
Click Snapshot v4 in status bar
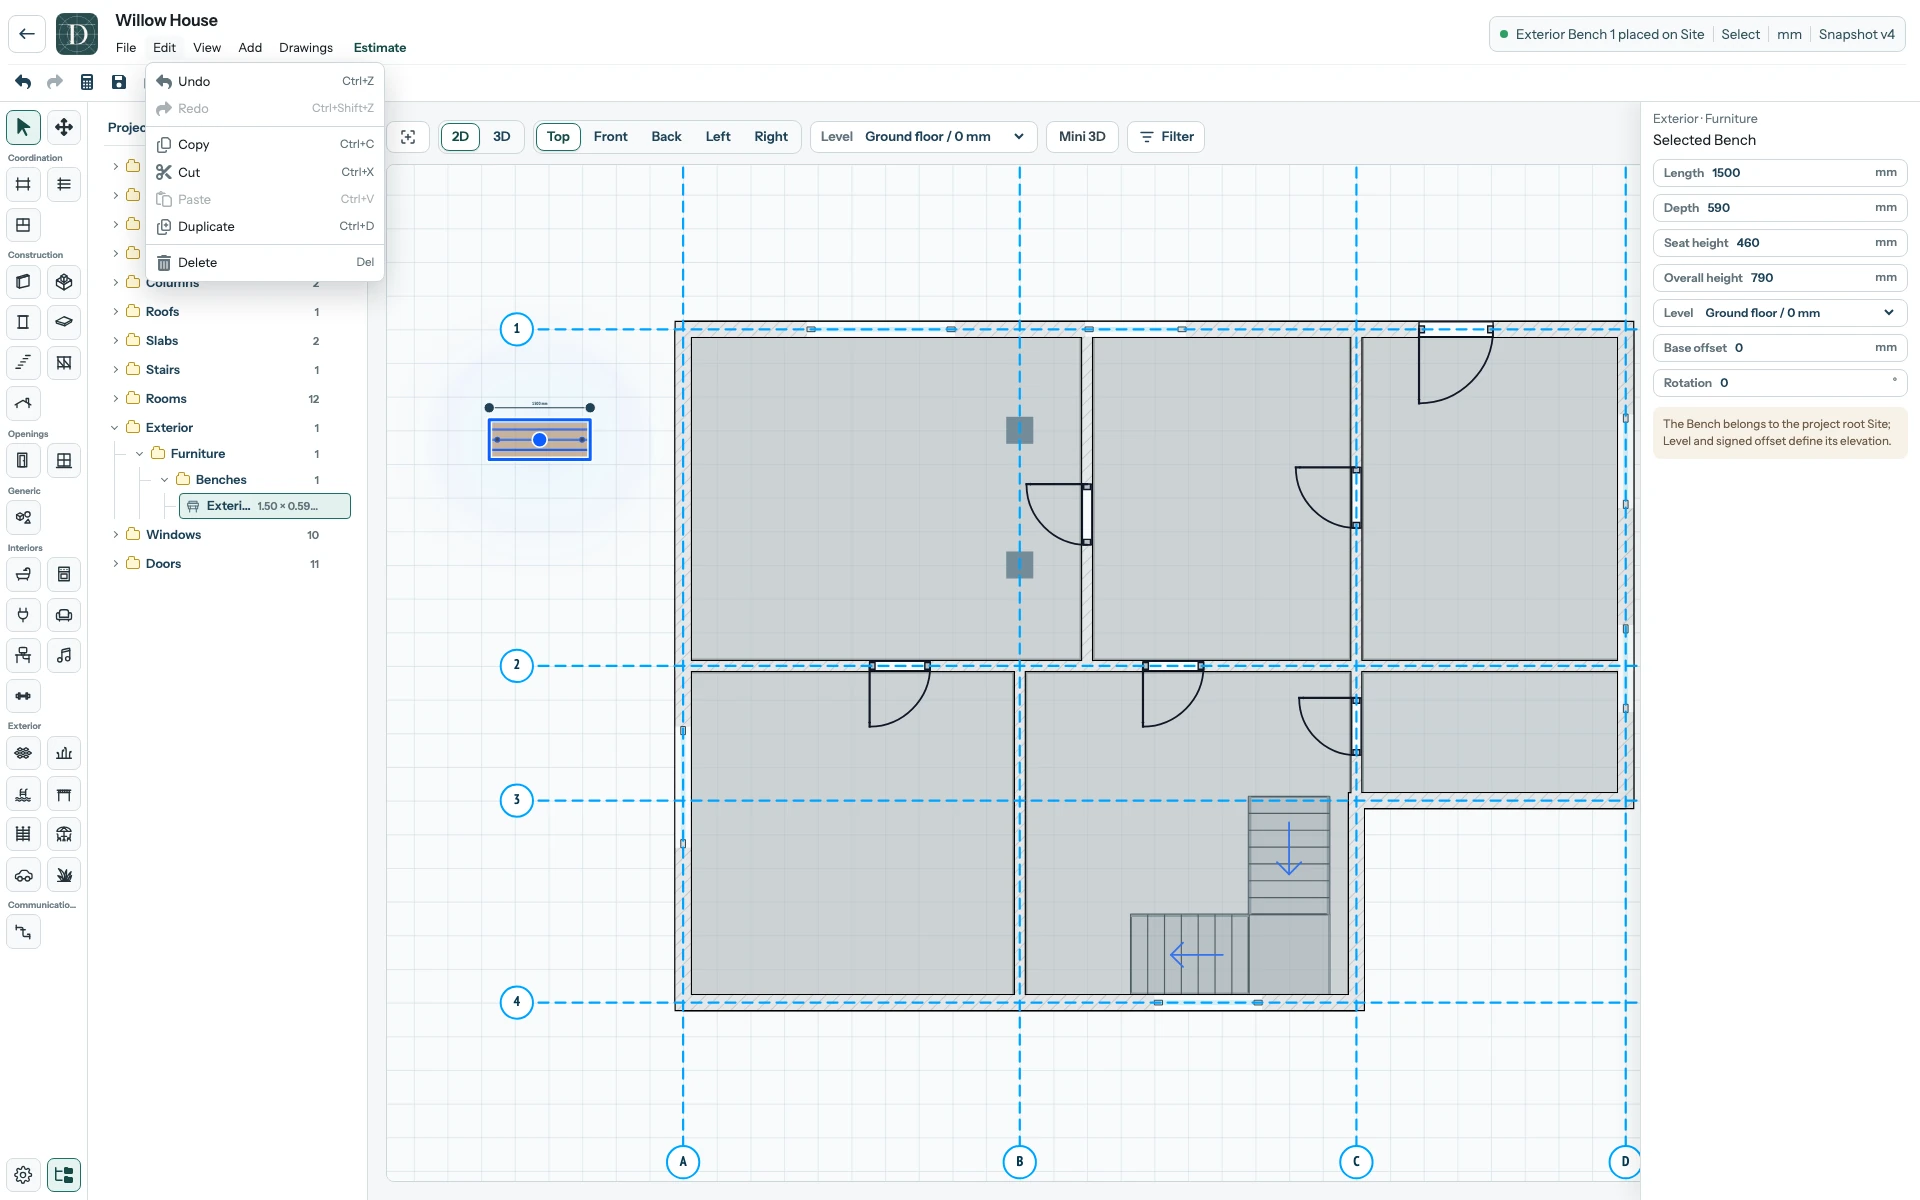(x=1856, y=34)
